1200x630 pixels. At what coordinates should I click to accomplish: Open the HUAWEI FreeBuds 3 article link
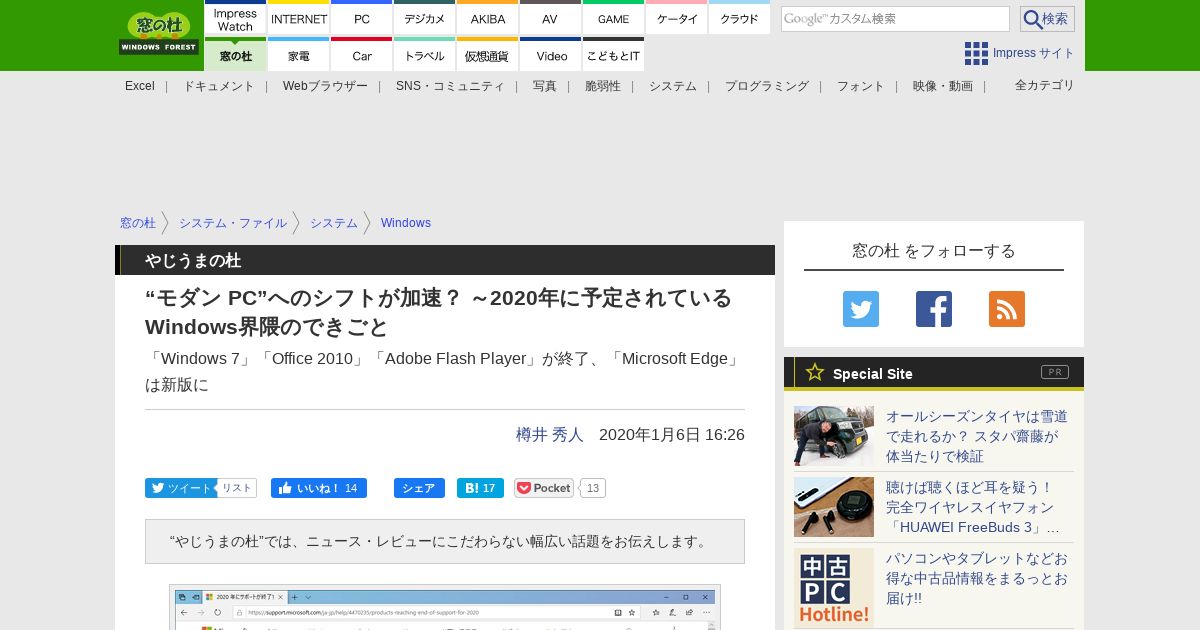(x=973, y=507)
